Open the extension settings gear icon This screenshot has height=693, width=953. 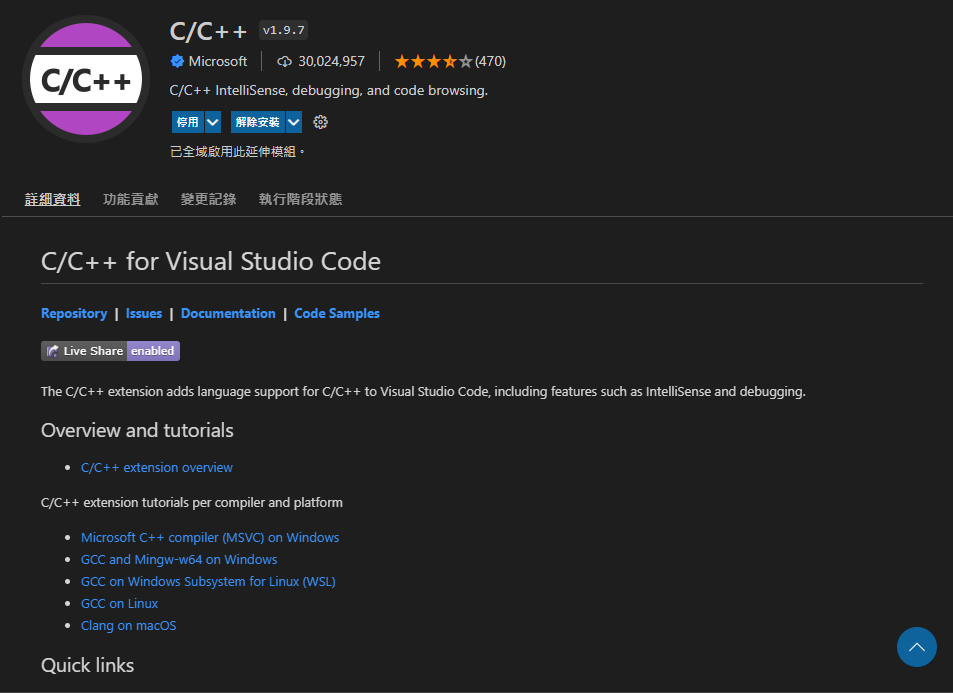coord(320,122)
